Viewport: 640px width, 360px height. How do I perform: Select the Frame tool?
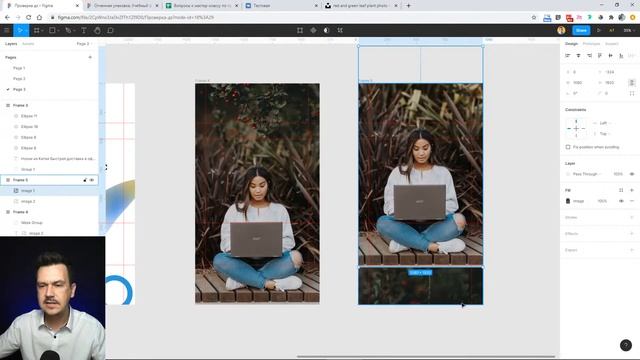point(37,30)
